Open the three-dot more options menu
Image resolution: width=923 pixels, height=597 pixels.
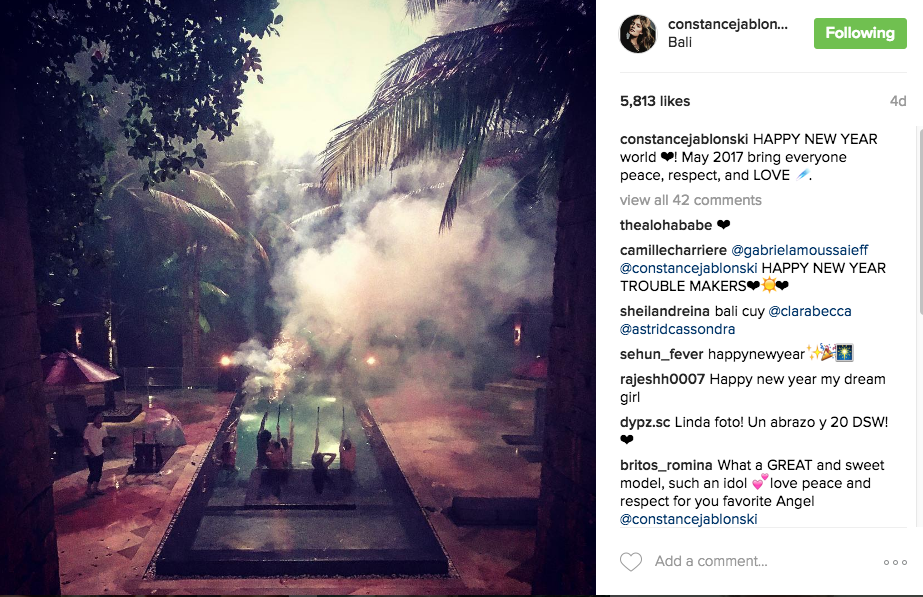point(895,562)
